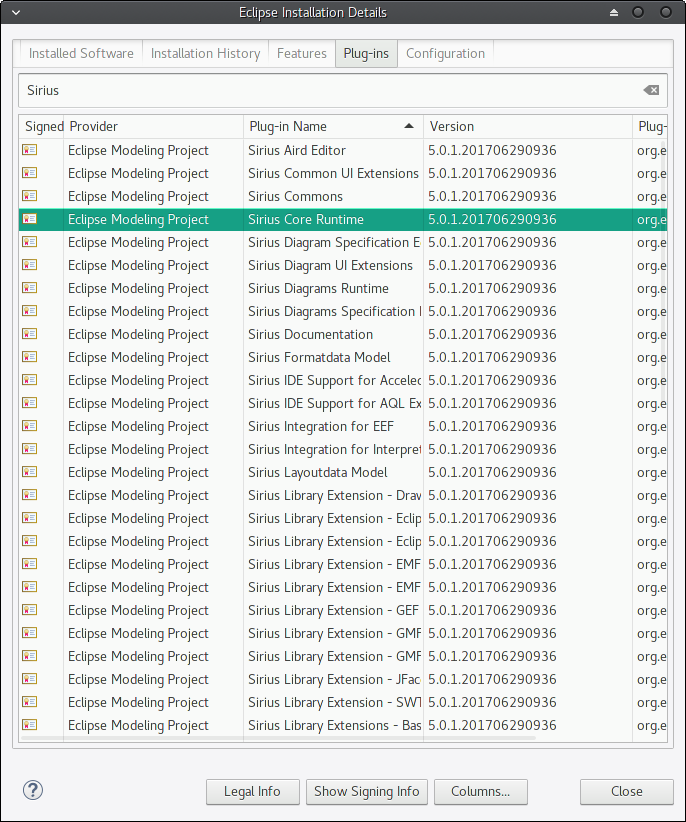Click the Sirius IDE Support for AQL name
686x822 pixels.
334,403
